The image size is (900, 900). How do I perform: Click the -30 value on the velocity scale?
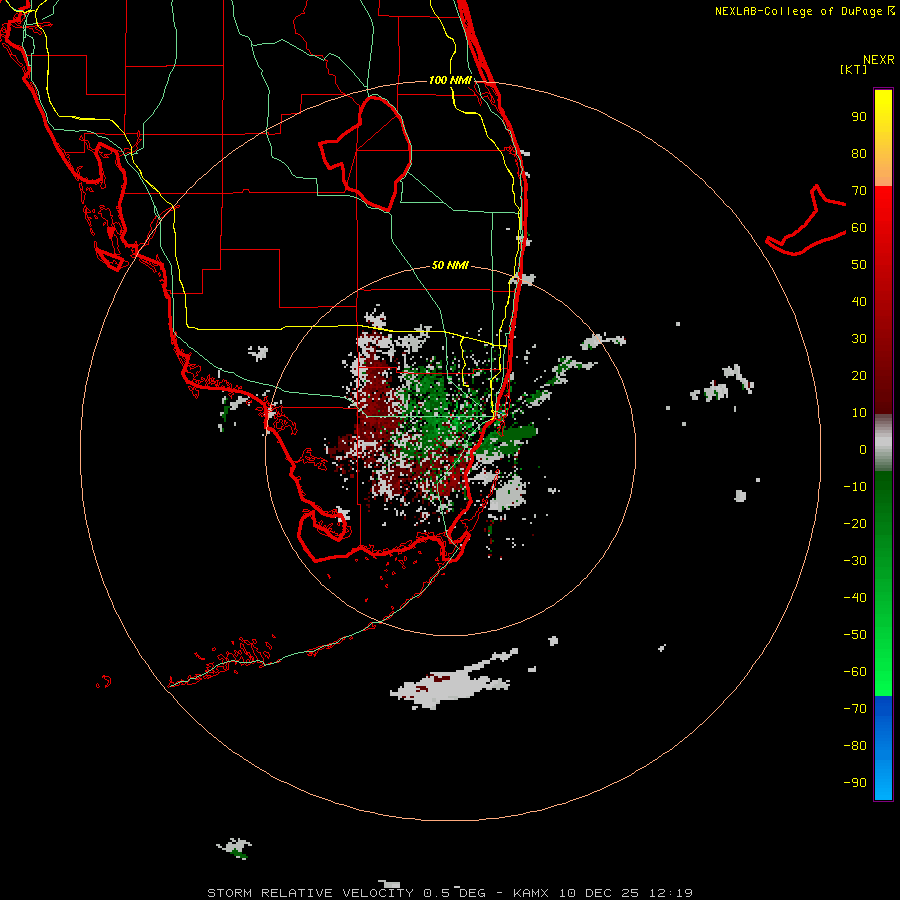pos(855,561)
